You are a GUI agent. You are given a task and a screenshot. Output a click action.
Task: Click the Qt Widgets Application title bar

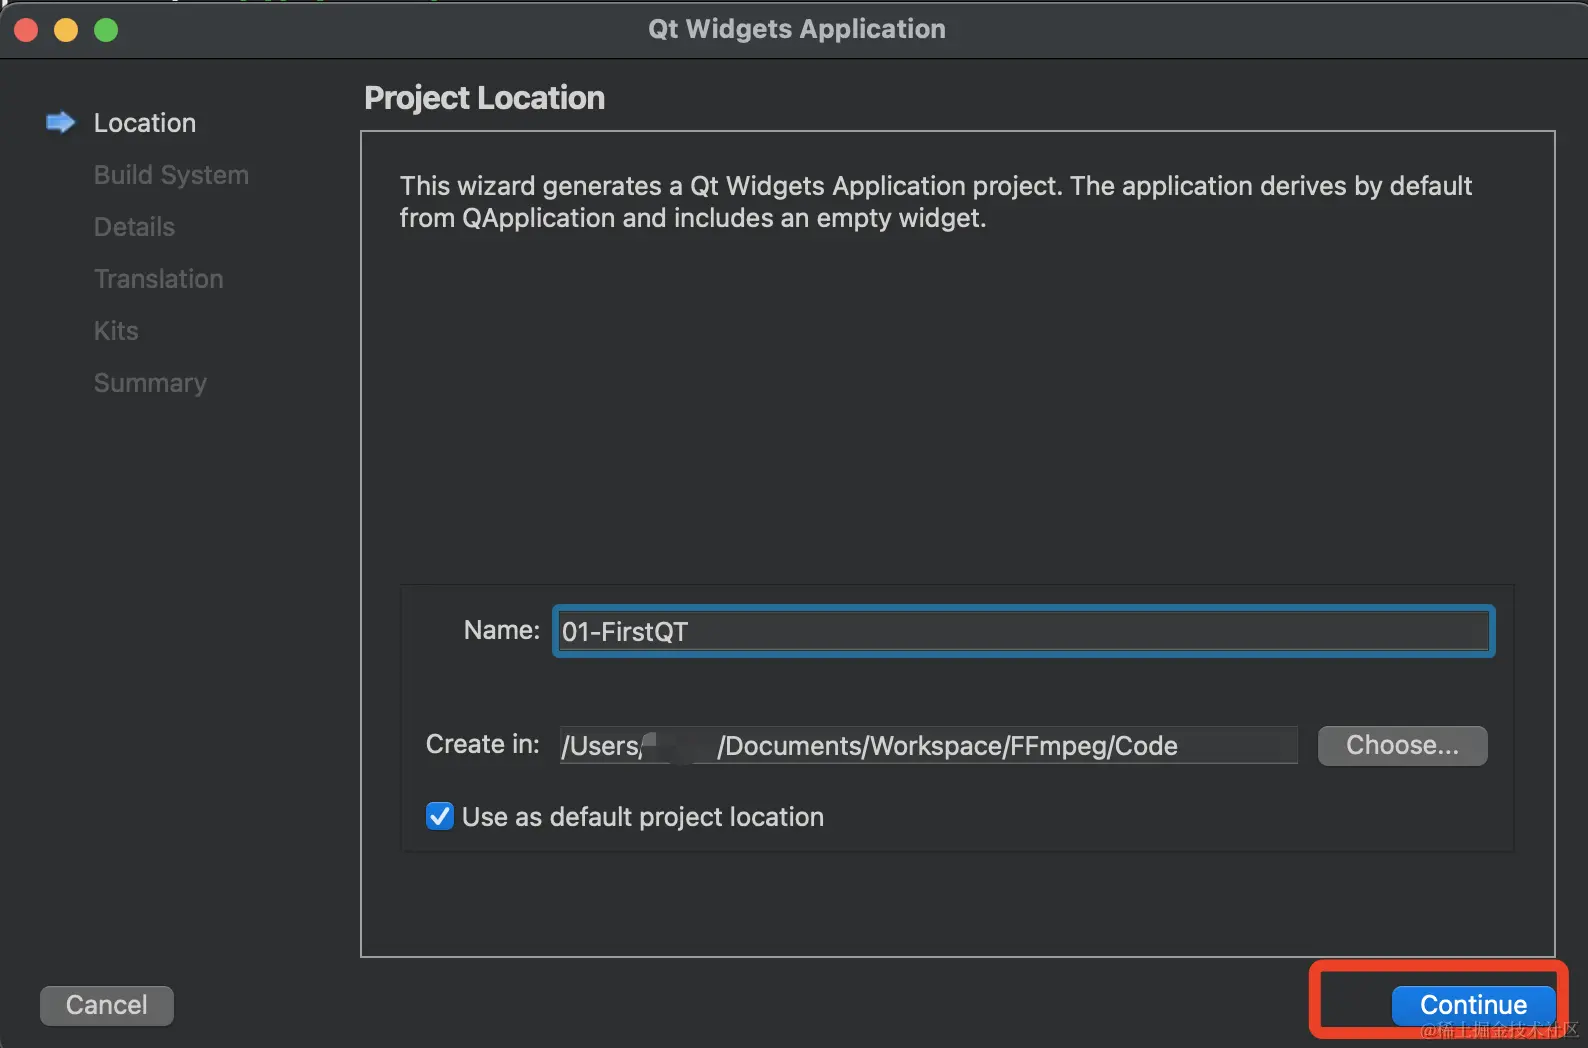(x=797, y=29)
